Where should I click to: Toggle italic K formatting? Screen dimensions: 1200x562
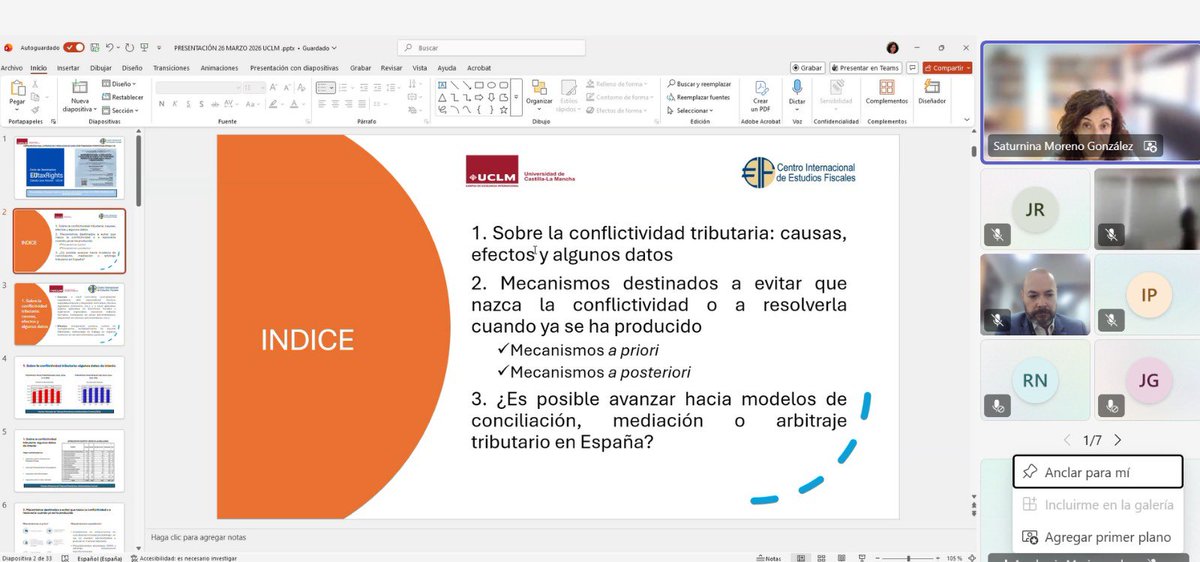[175, 103]
